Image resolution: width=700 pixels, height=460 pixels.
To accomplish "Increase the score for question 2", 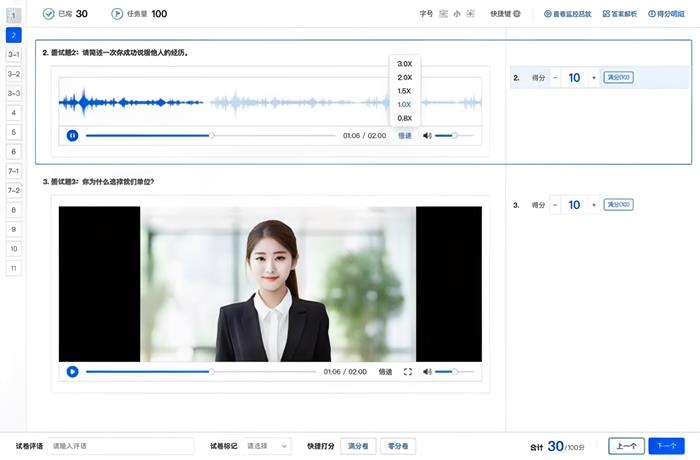I will click(594, 77).
